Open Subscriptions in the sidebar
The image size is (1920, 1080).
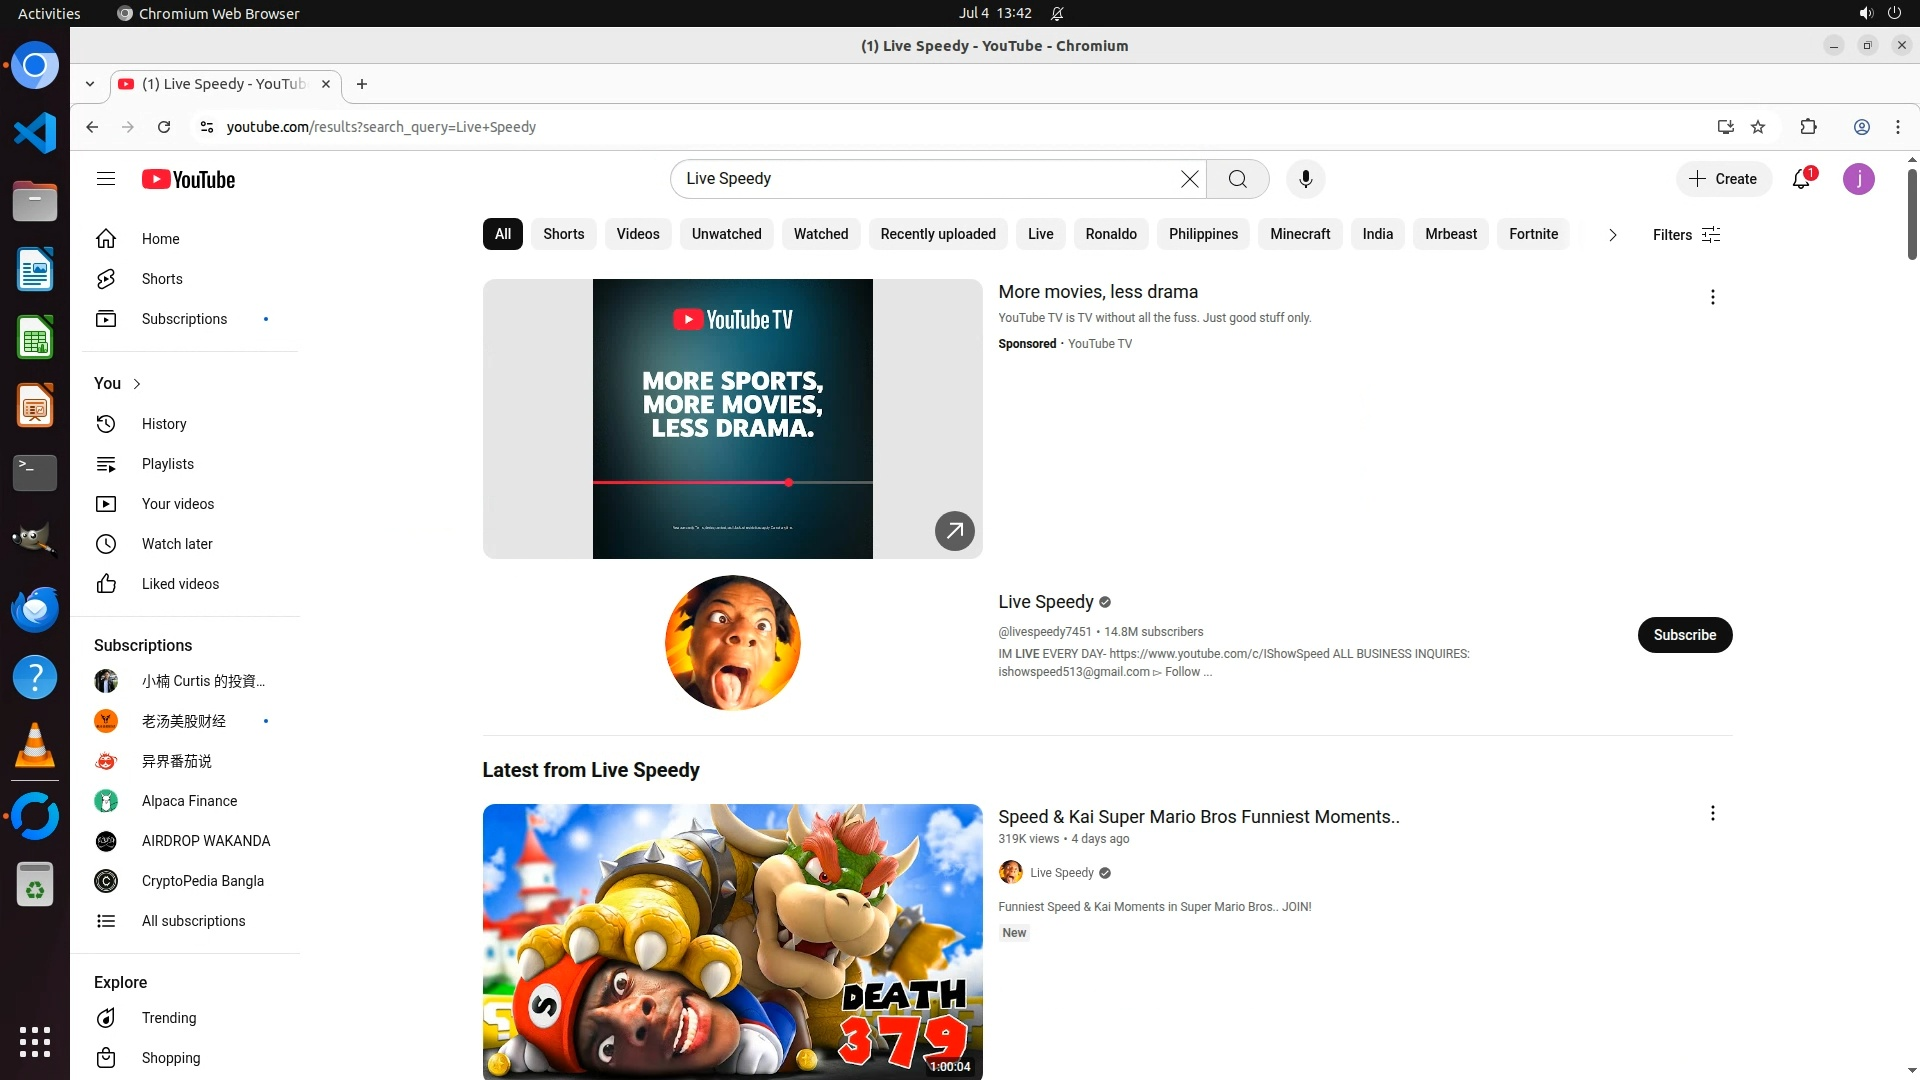click(184, 319)
